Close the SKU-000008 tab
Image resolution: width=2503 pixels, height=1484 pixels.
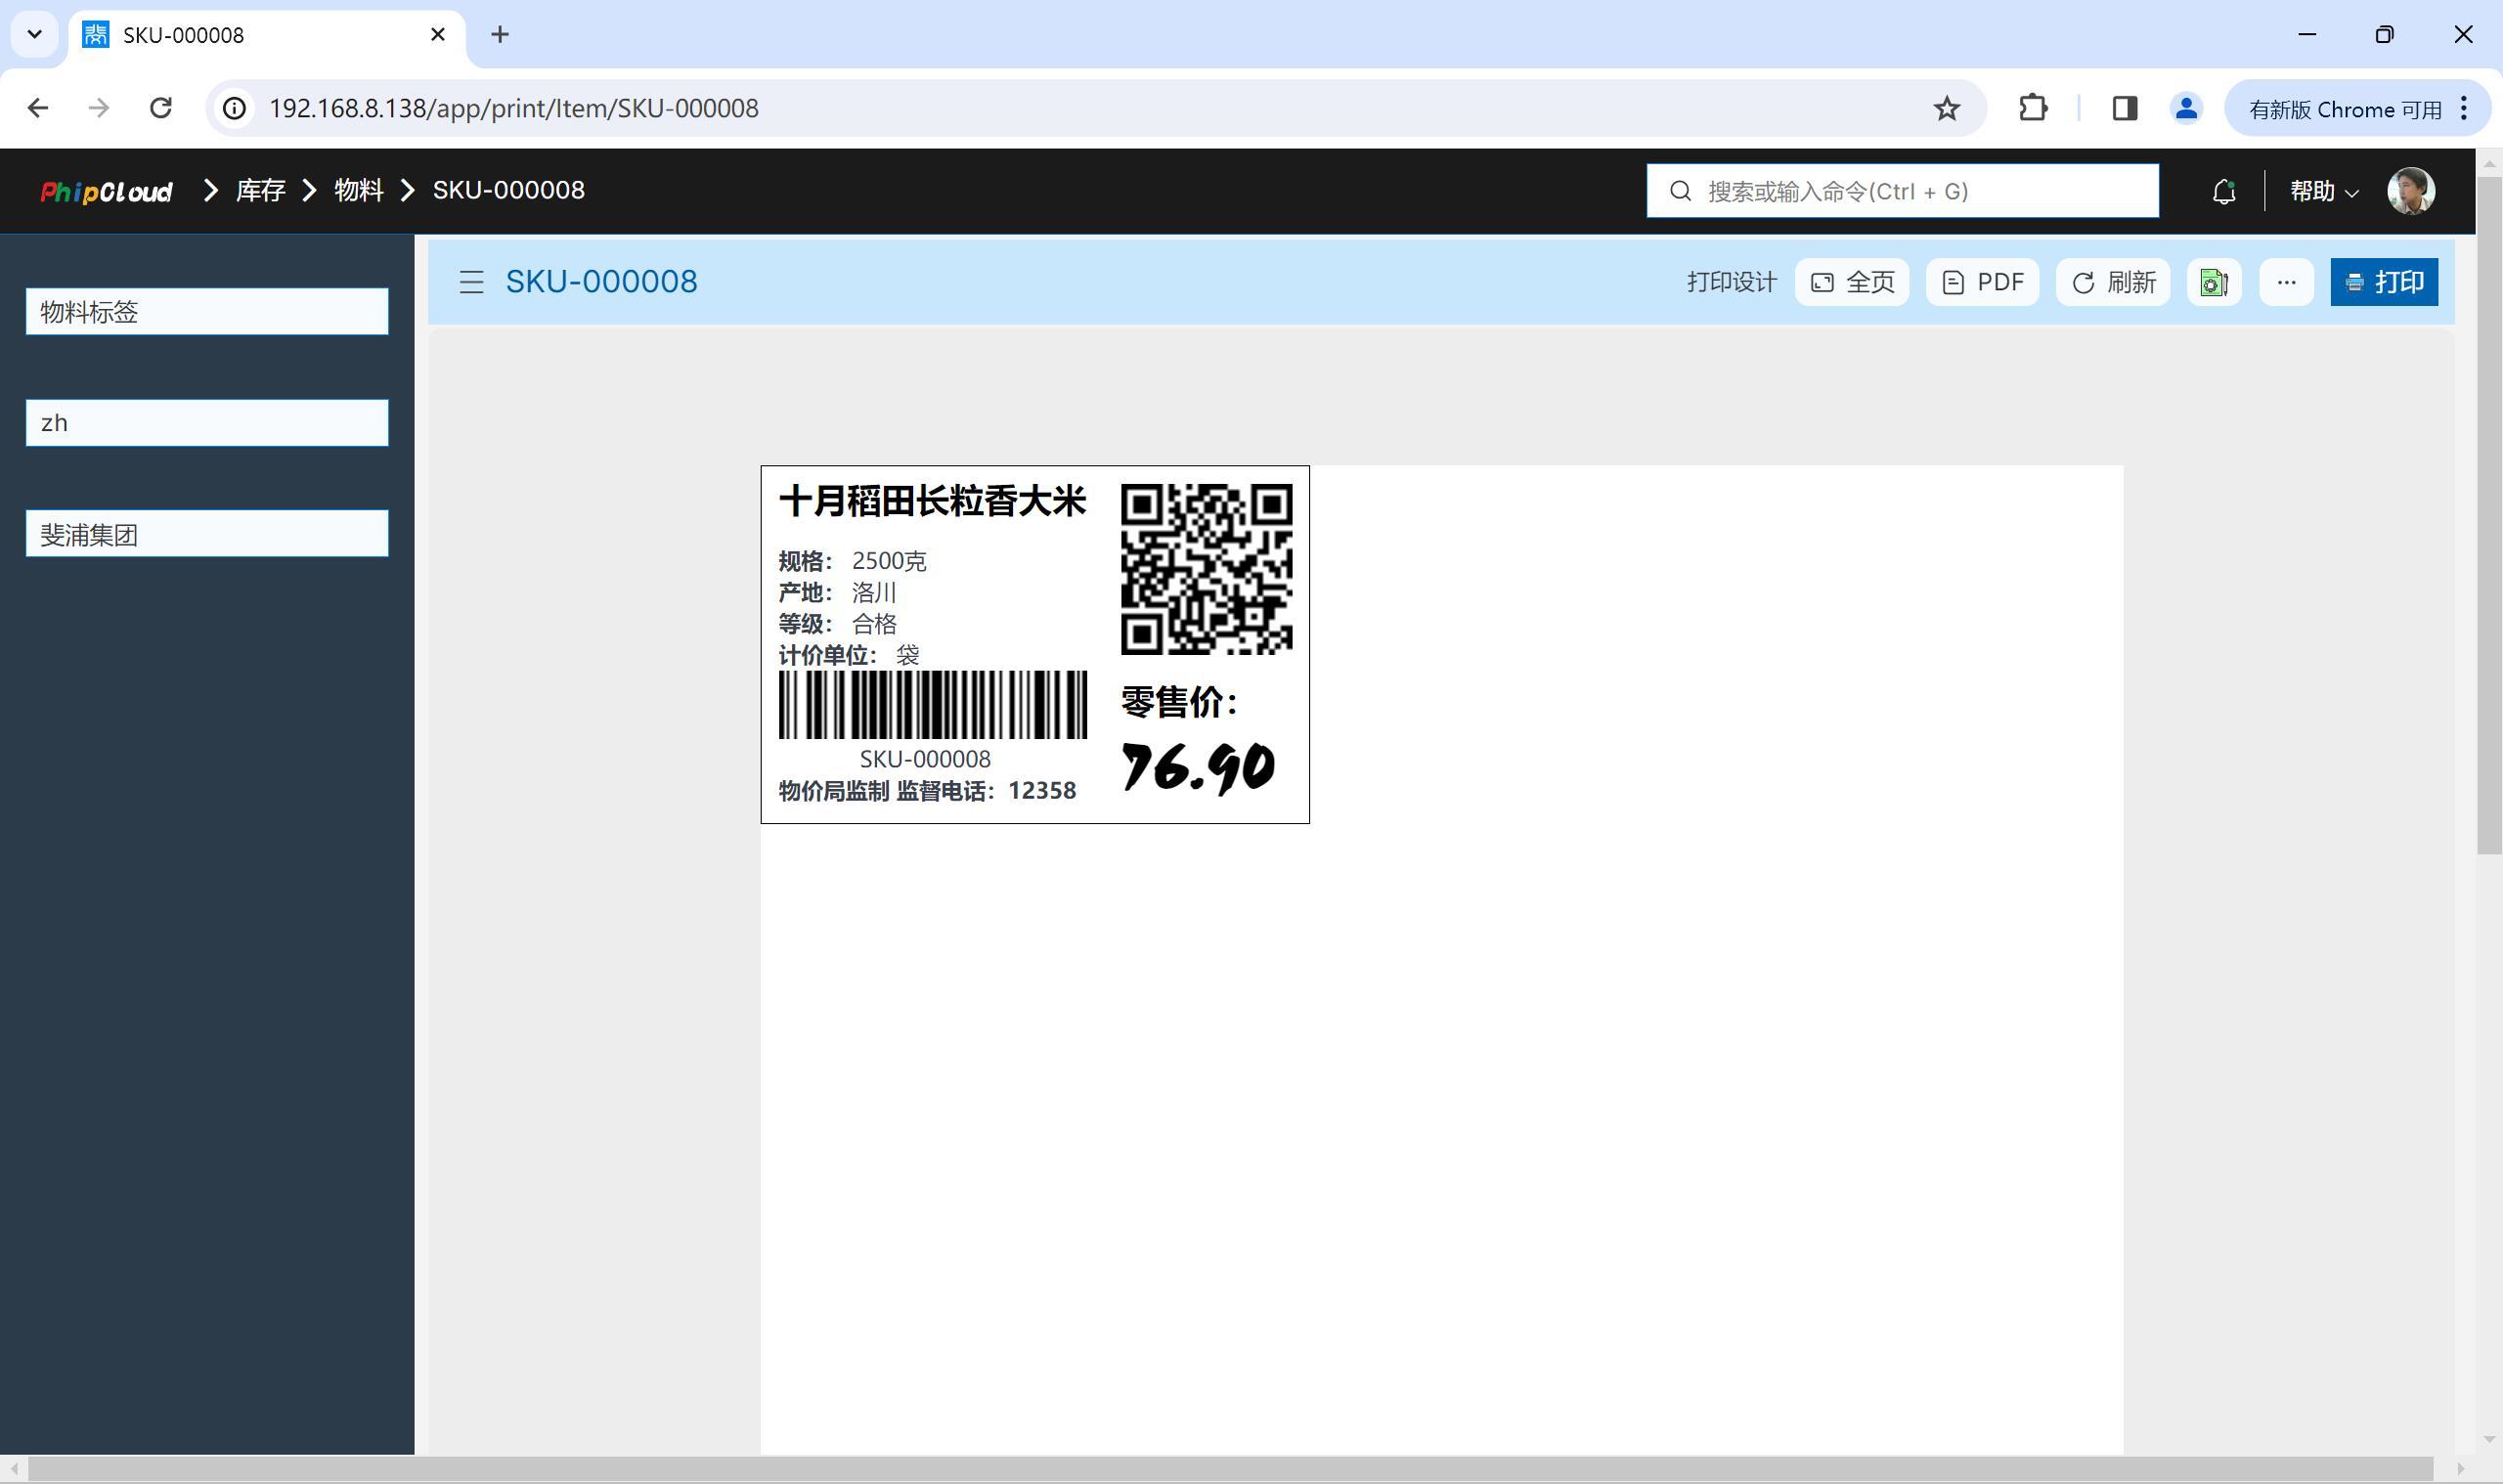(437, 35)
